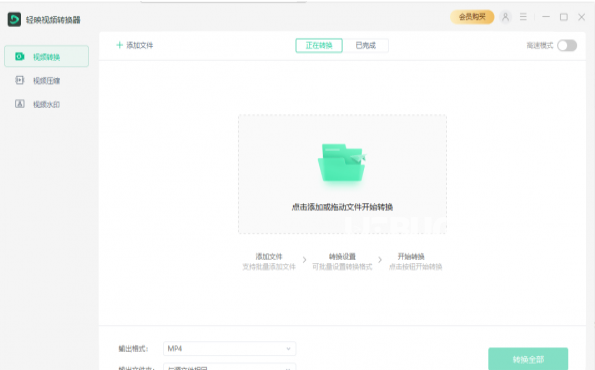Maximize the converter window
The image size is (595, 370).
564,17
